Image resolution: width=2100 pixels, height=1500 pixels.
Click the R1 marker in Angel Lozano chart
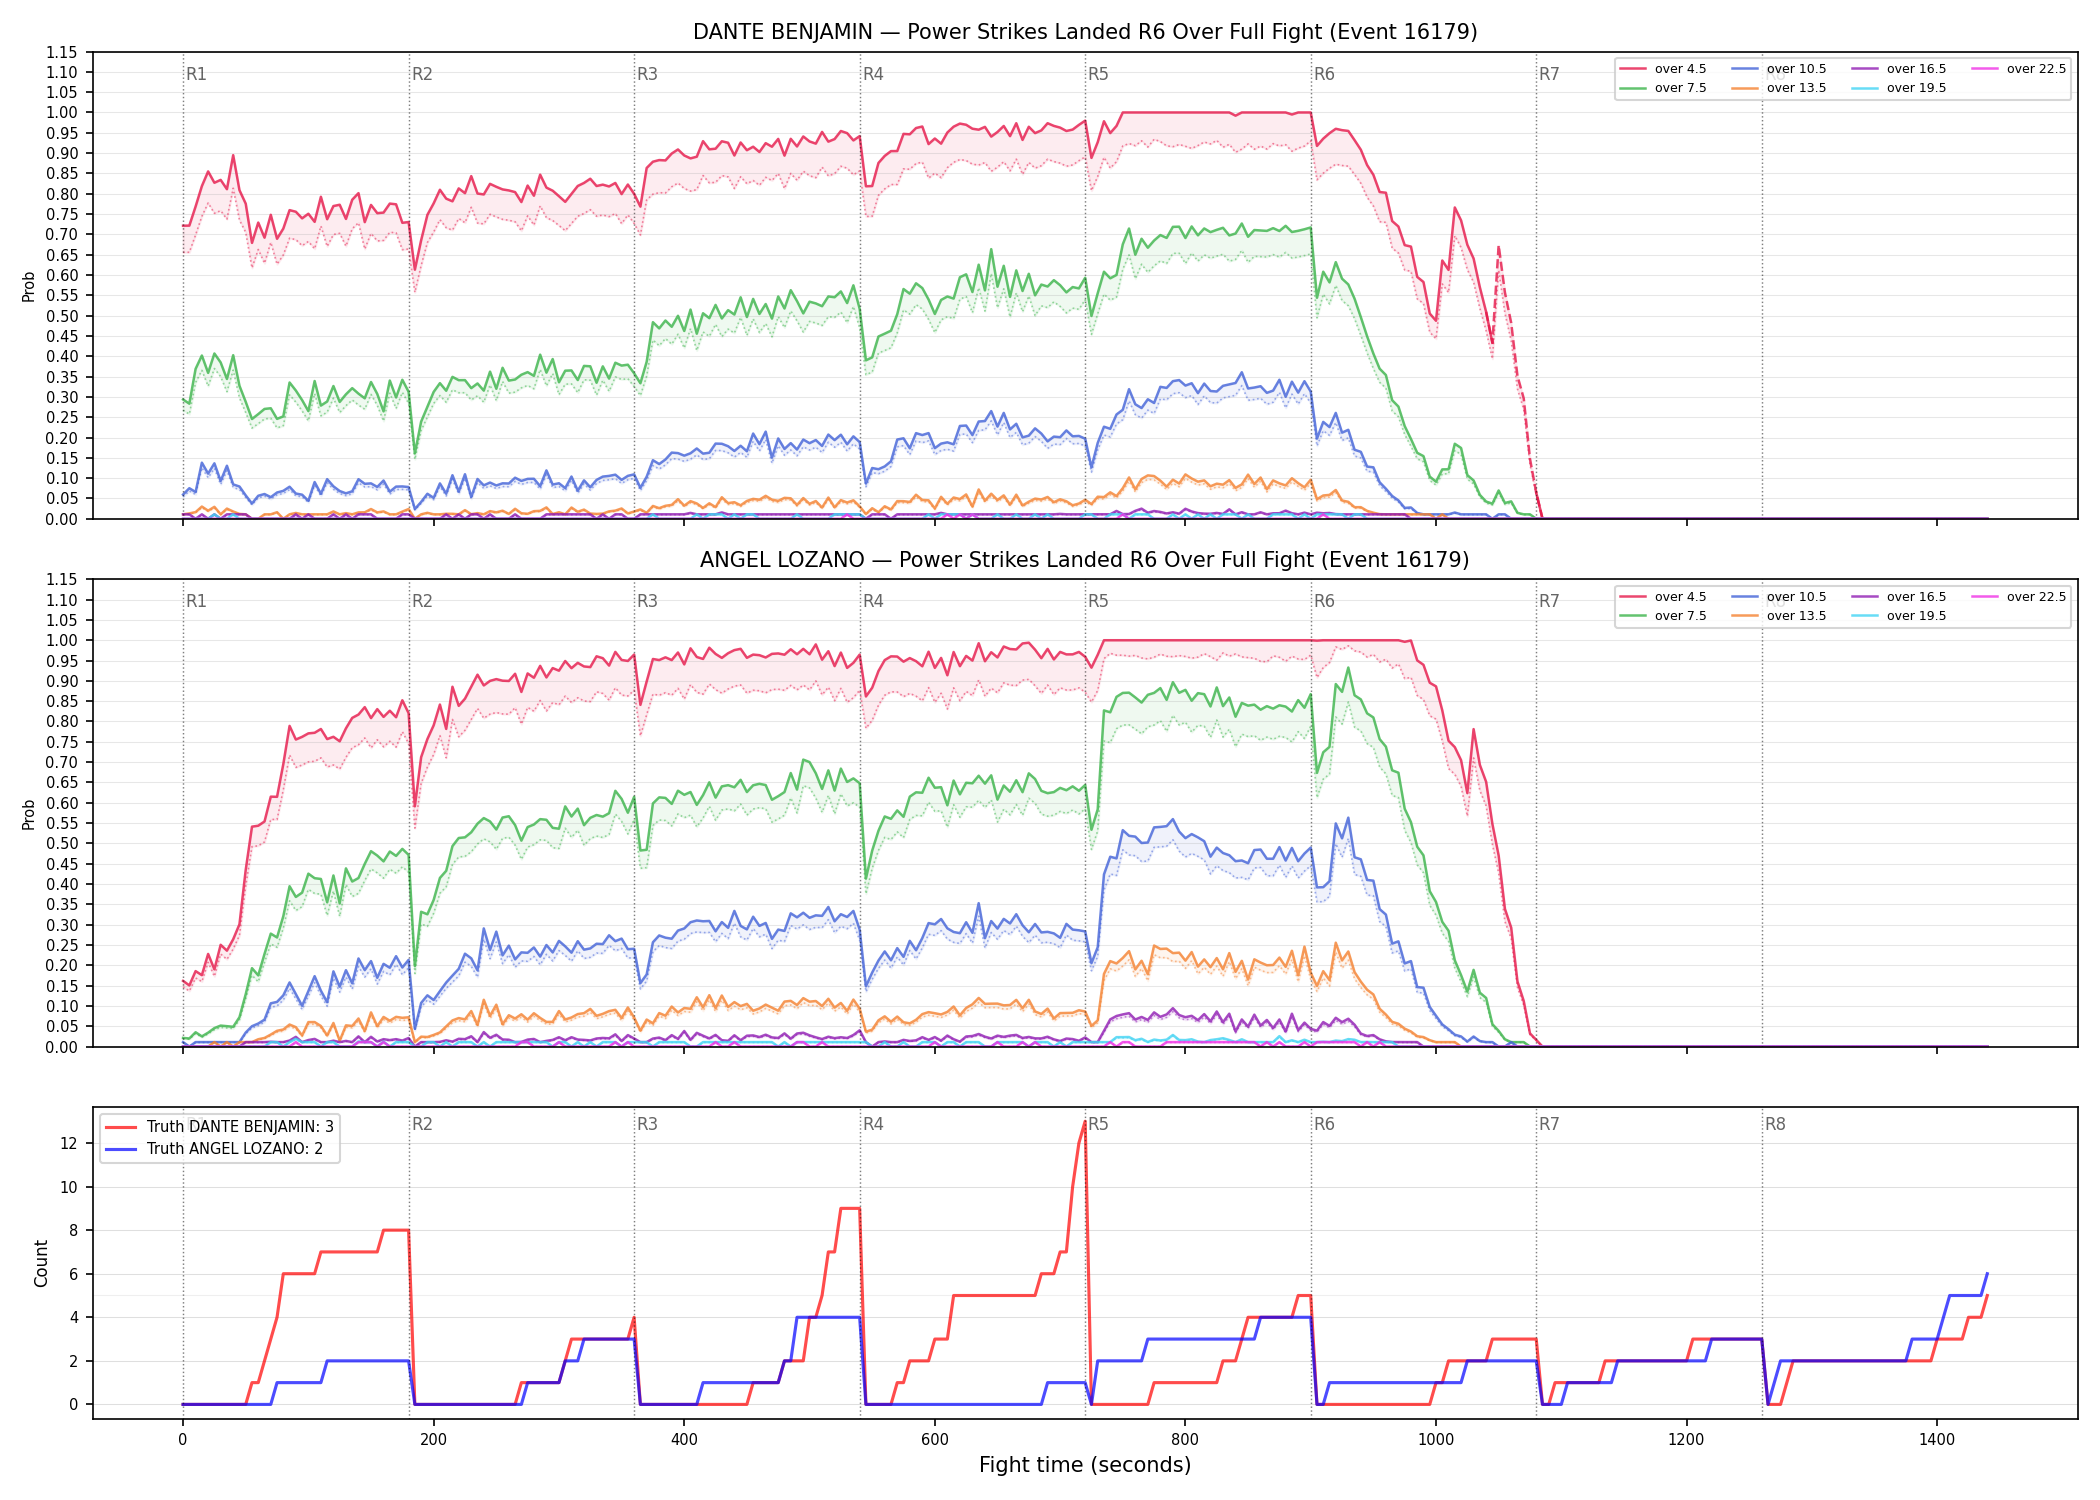pos(196,601)
